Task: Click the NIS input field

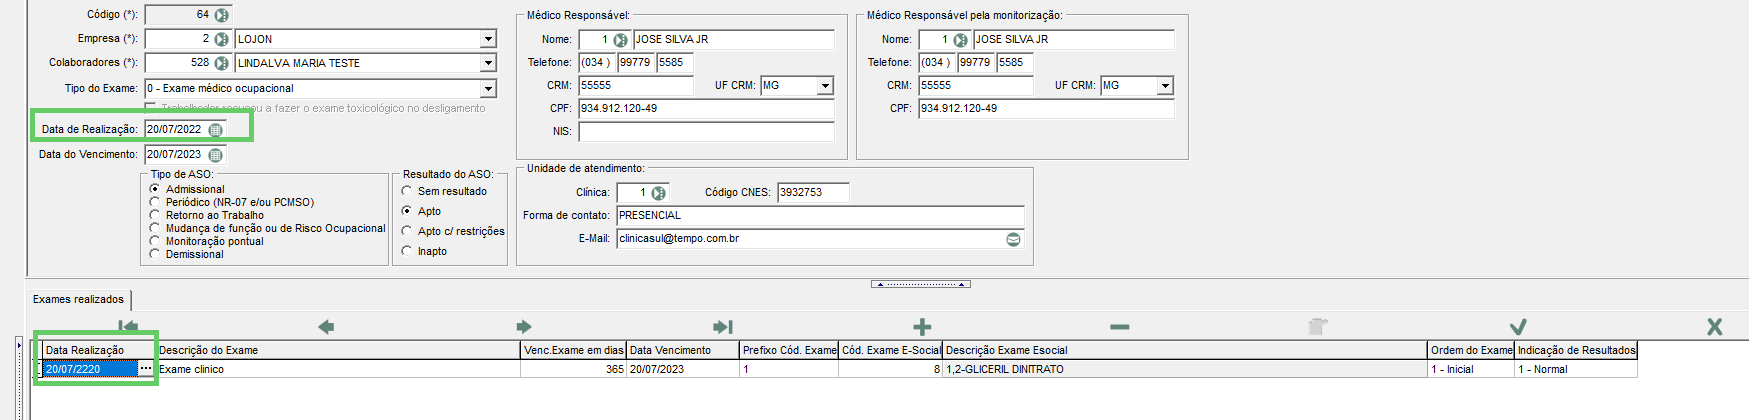Action: (706, 132)
